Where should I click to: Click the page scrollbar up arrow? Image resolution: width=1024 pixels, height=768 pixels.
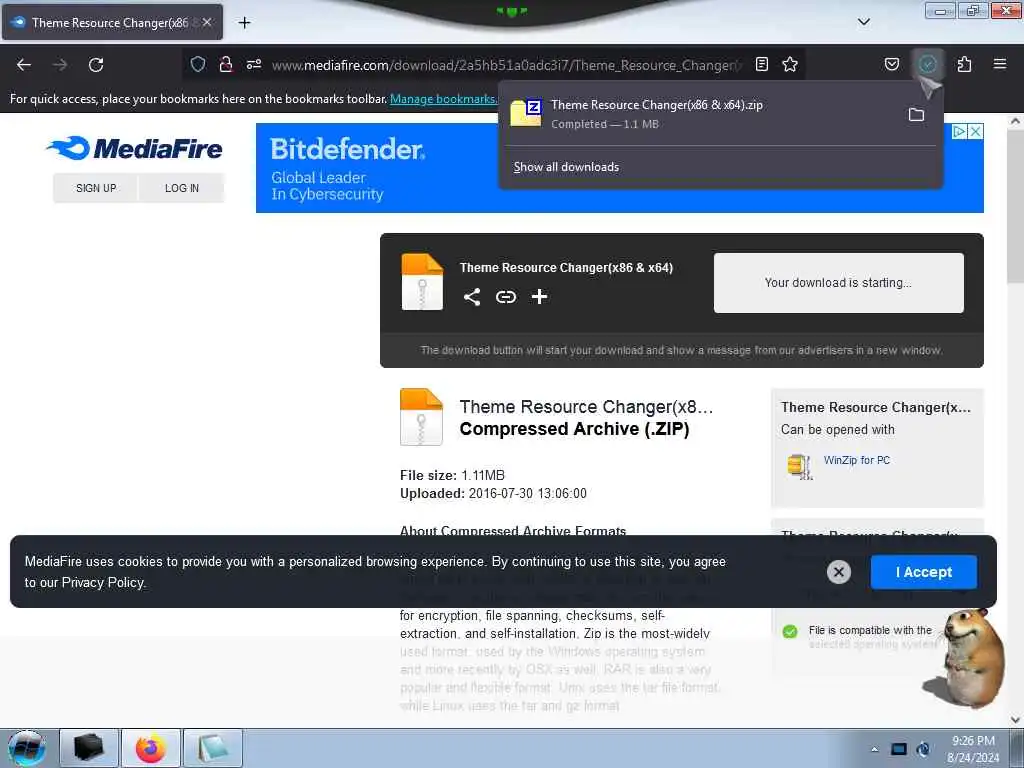coord(1015,121)
